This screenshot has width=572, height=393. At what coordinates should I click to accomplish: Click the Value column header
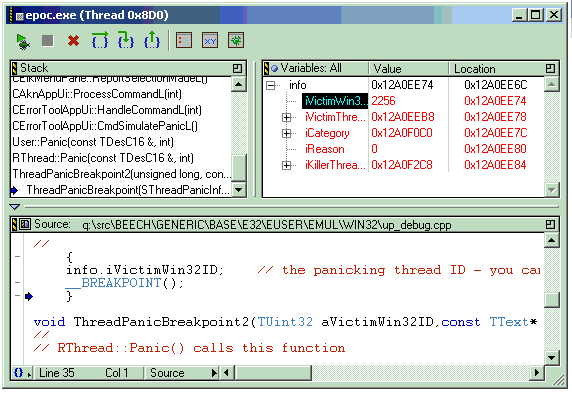409,68
